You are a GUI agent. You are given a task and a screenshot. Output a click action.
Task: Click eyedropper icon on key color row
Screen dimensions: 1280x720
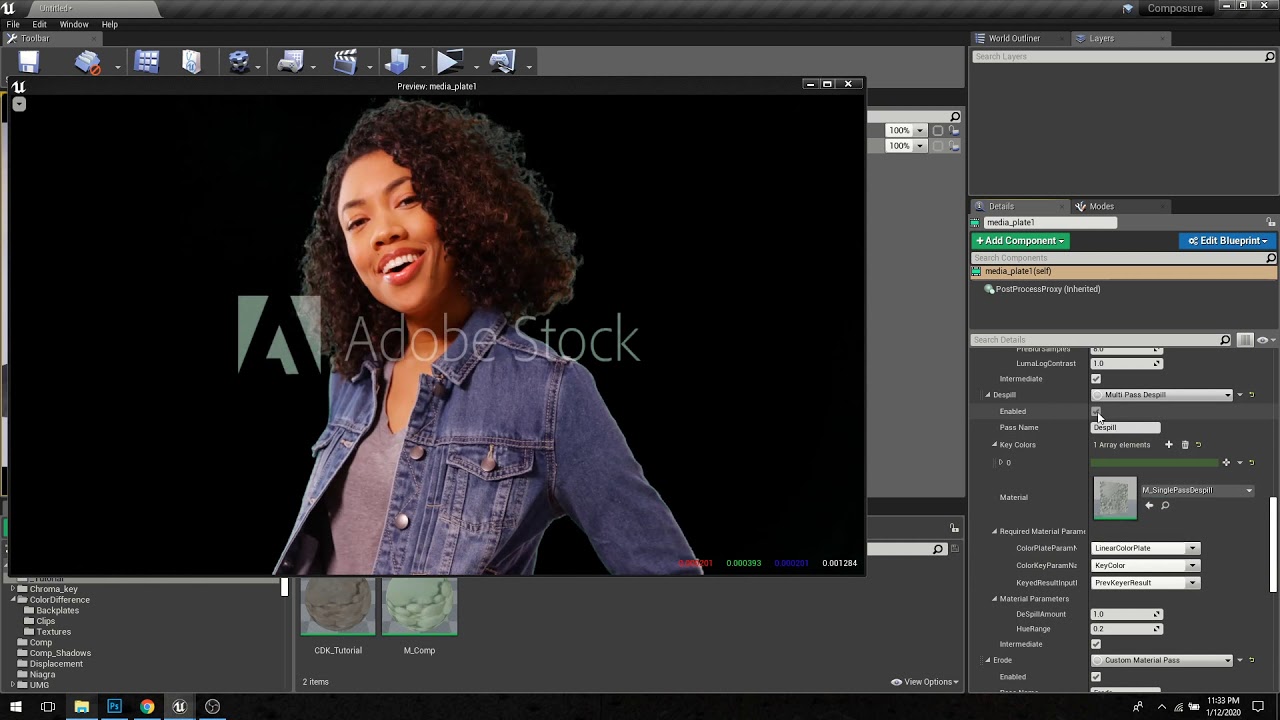point(1226,463)
